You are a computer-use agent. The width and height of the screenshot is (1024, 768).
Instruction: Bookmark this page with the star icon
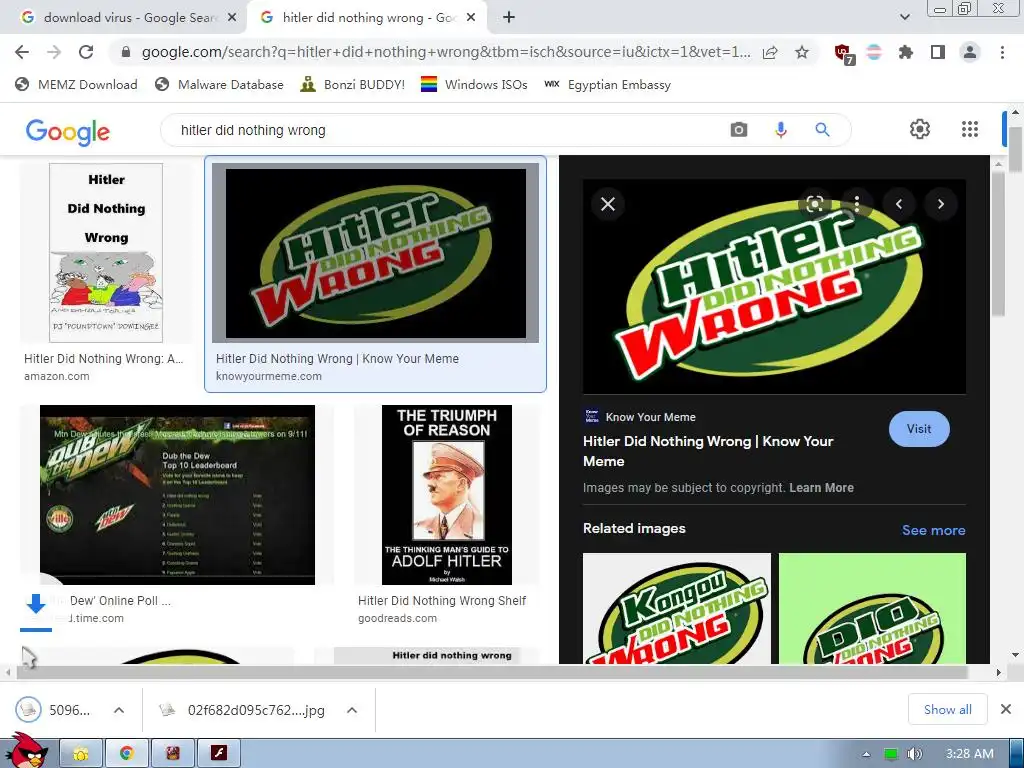[x=802, y=52]
